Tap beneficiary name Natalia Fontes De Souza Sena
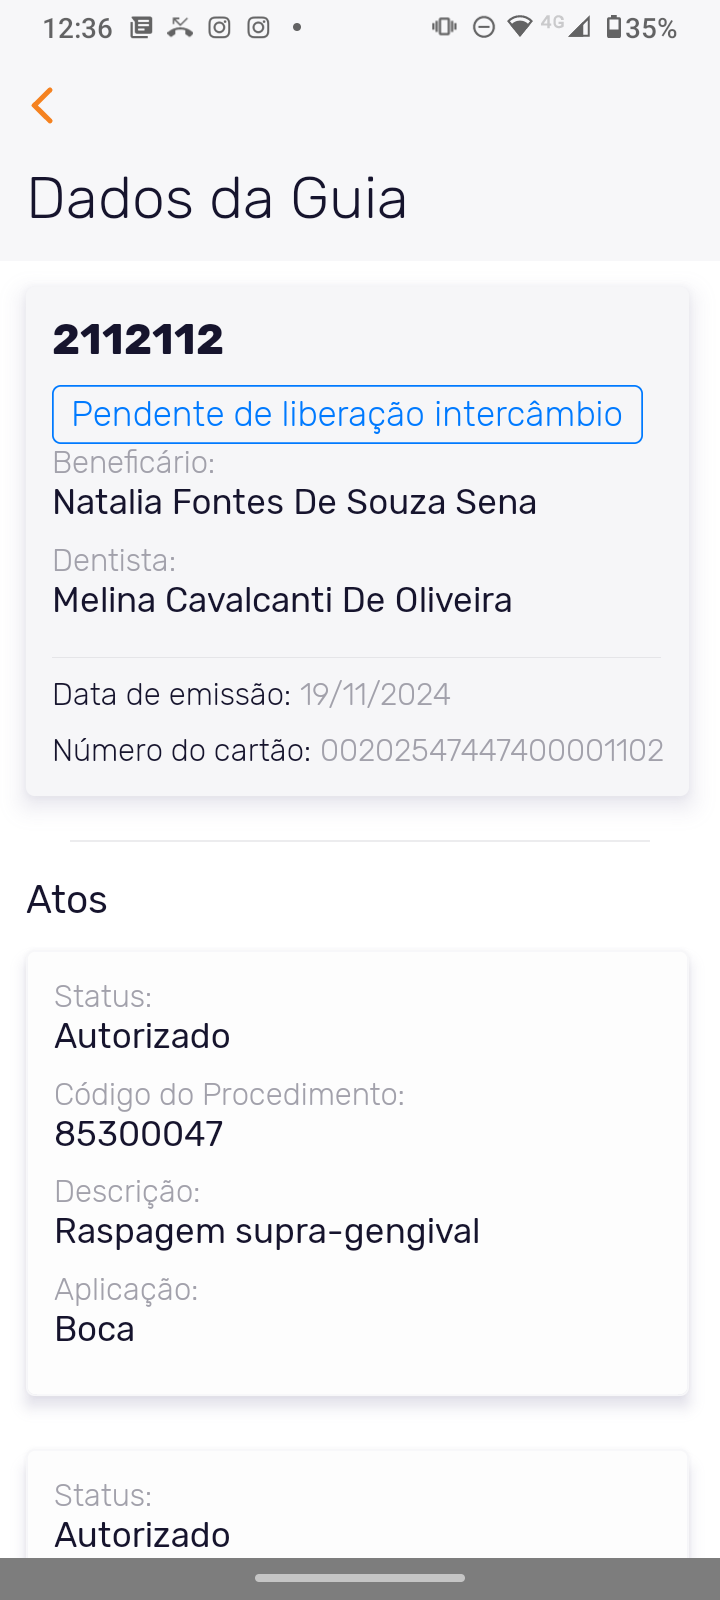 295,502
